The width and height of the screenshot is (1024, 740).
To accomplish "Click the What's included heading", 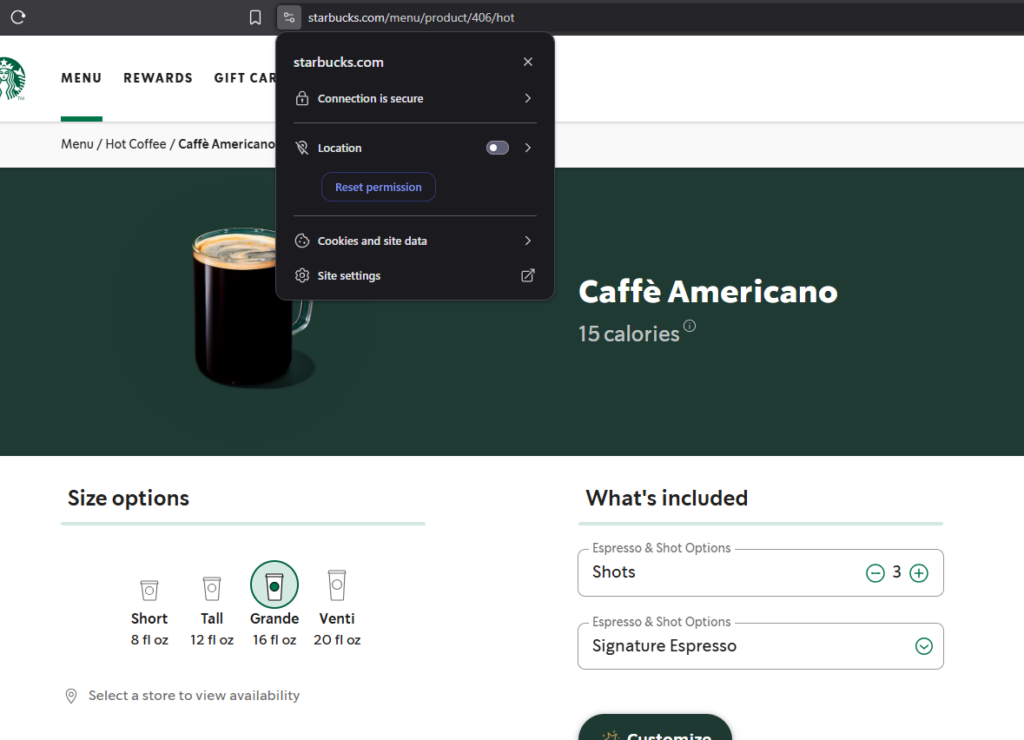I will point(667,498).
